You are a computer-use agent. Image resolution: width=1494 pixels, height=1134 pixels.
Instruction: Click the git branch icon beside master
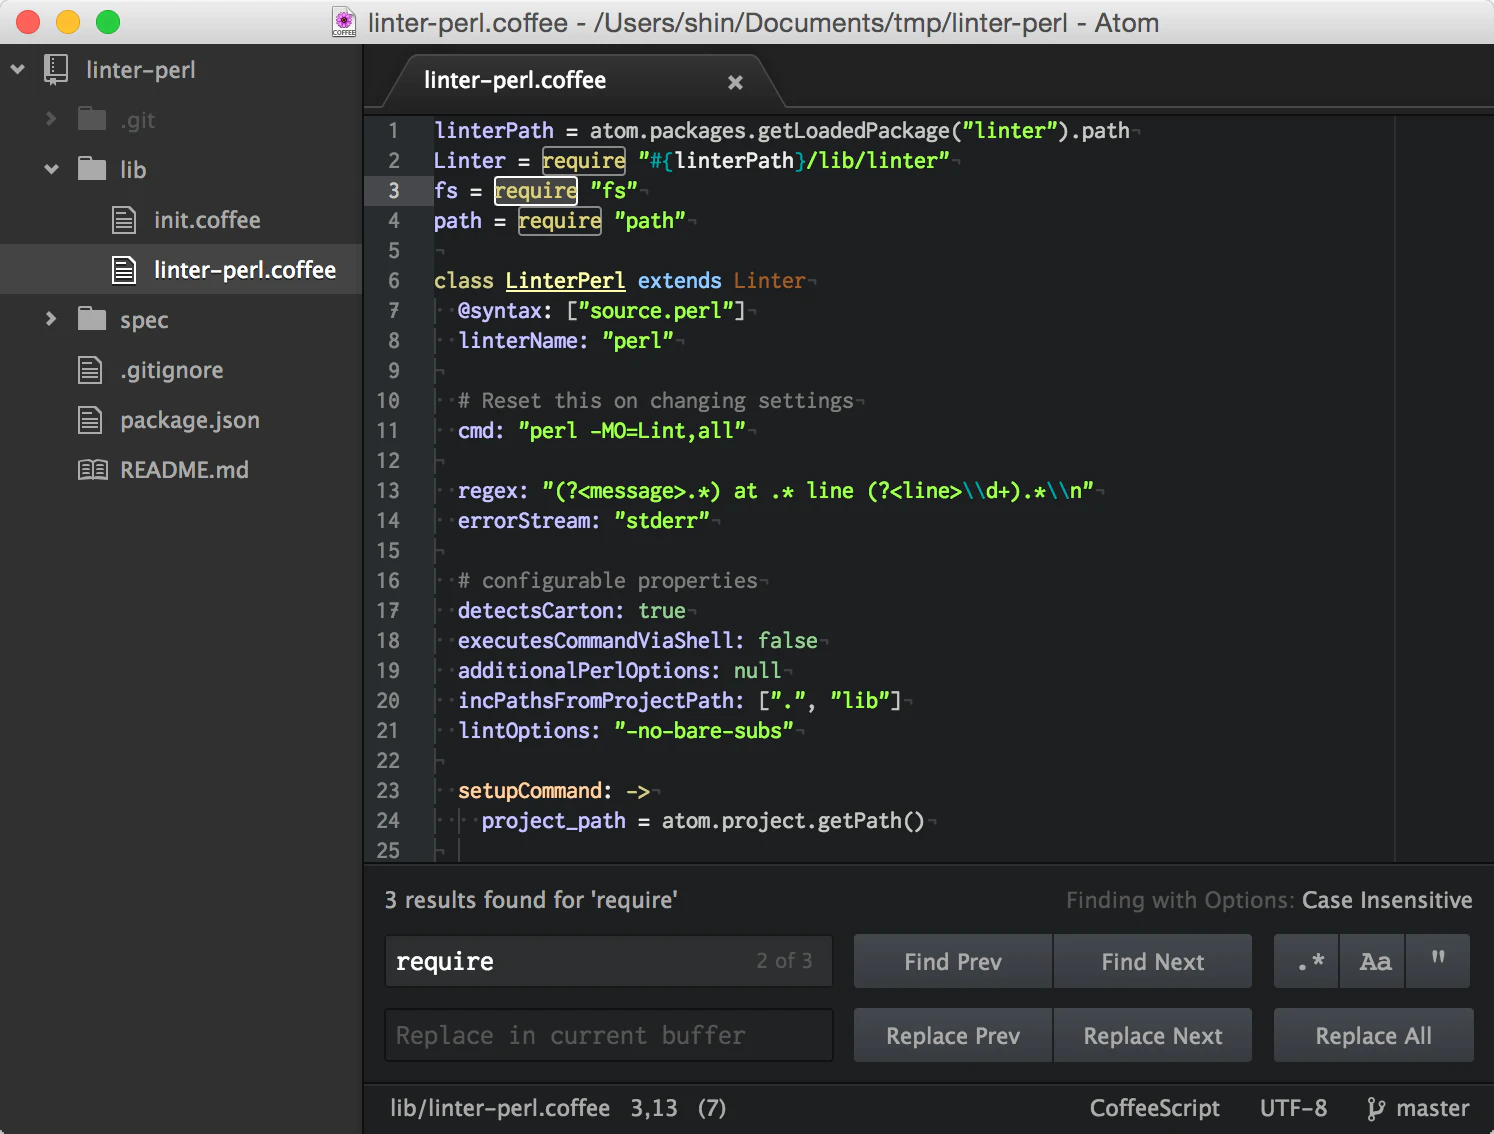(1376, 1108)
